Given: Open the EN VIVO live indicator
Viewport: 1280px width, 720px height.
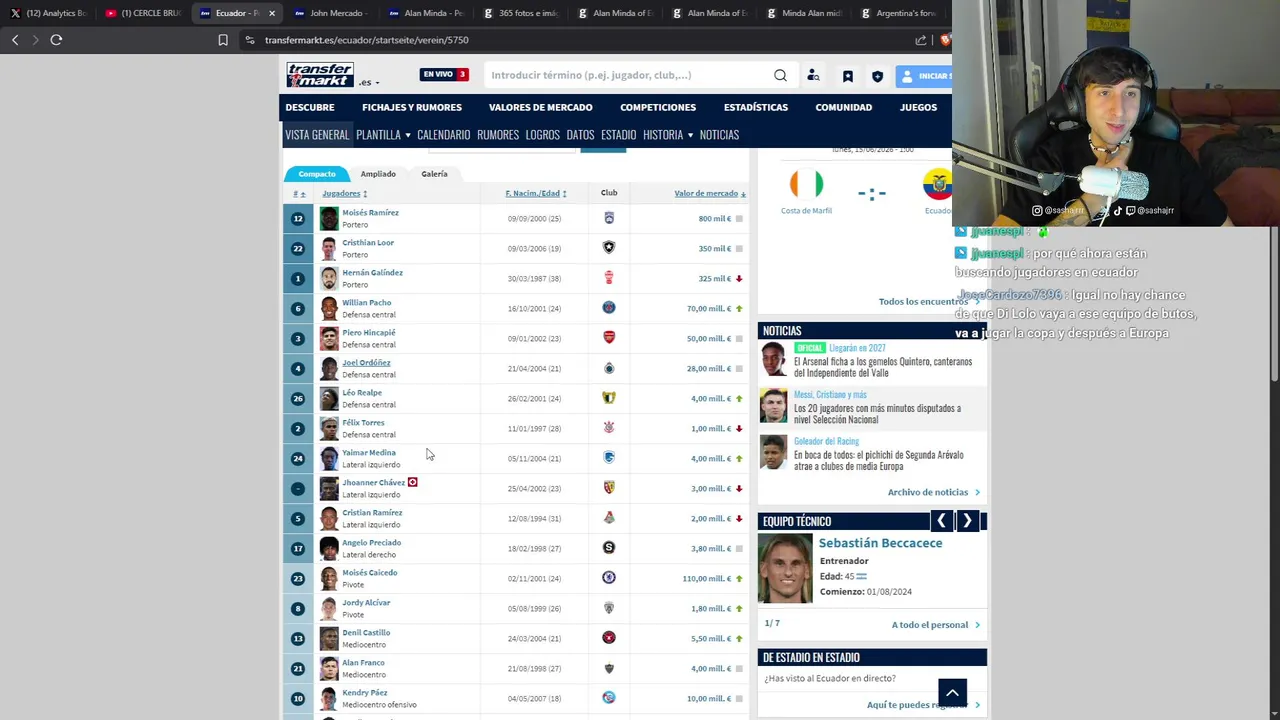Looking at the screenshot, I should [444, 74].
